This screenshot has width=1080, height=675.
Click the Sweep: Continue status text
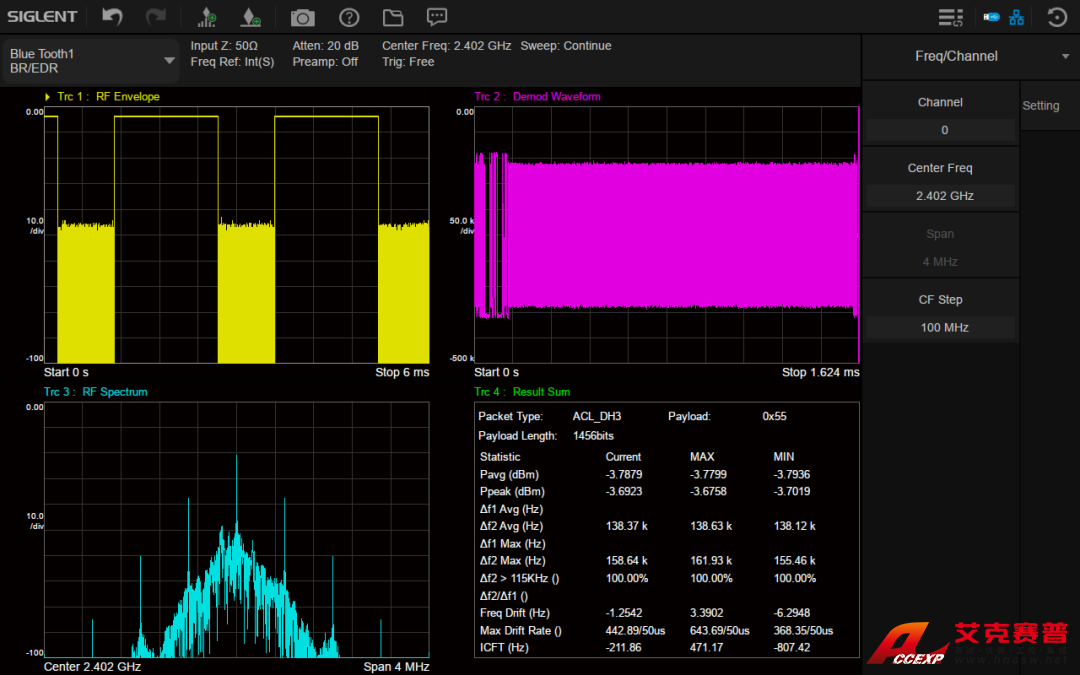566,46
